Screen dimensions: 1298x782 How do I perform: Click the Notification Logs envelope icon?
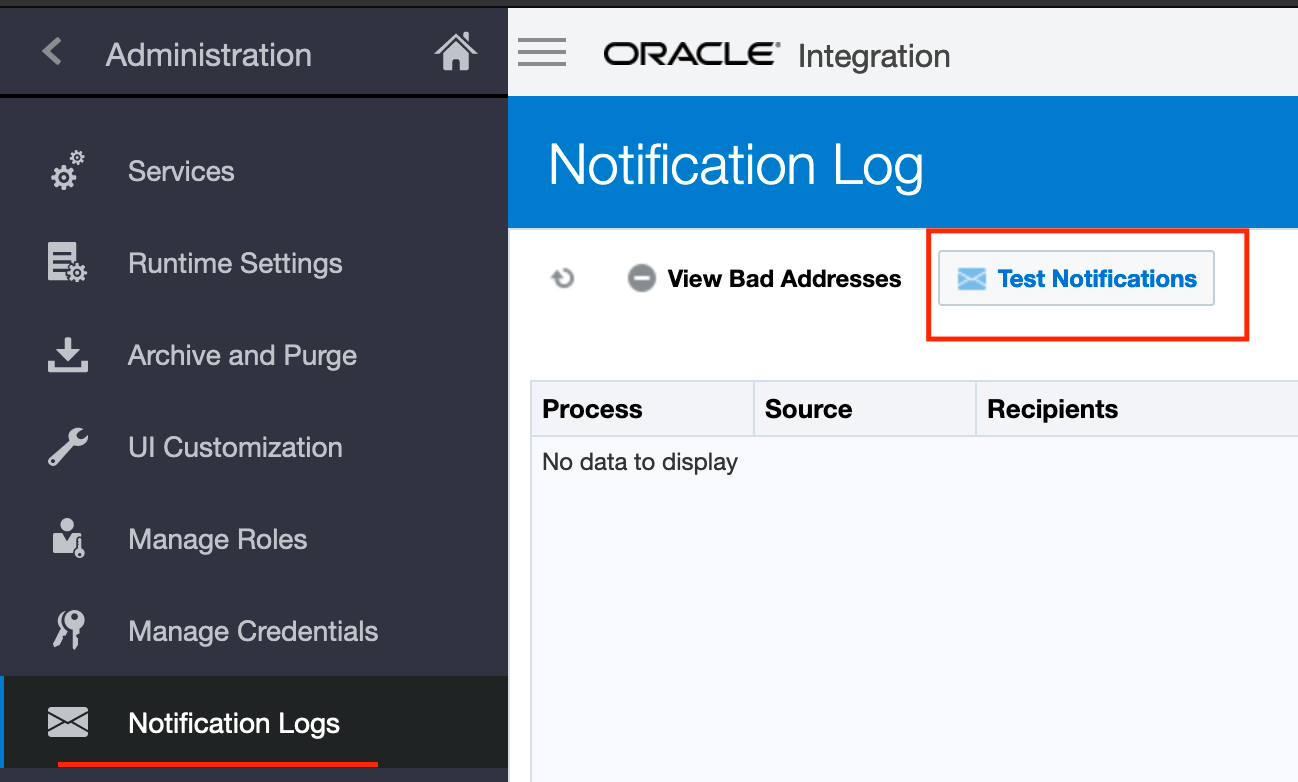[68, 723]
